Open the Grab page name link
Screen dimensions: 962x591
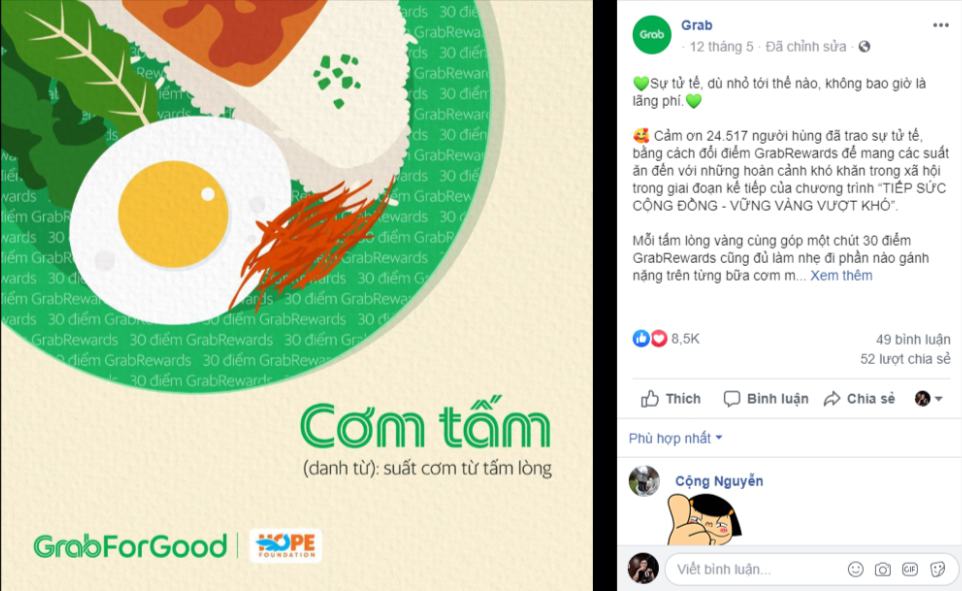tap(696, 25)
